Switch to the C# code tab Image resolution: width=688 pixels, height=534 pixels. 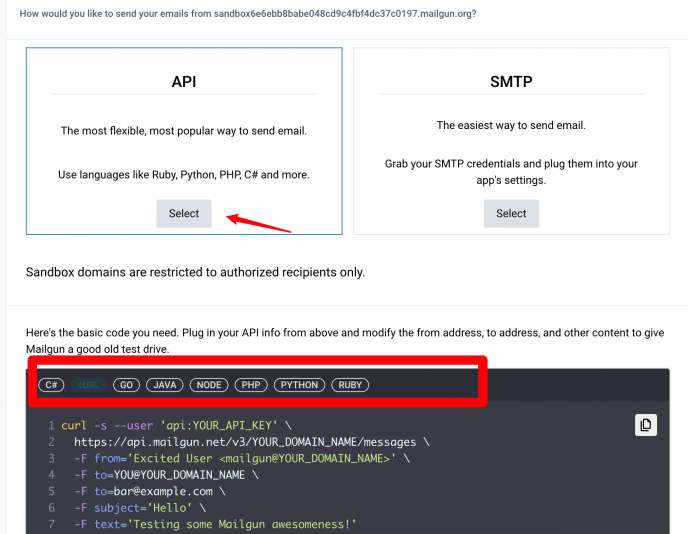coord(51,385)
